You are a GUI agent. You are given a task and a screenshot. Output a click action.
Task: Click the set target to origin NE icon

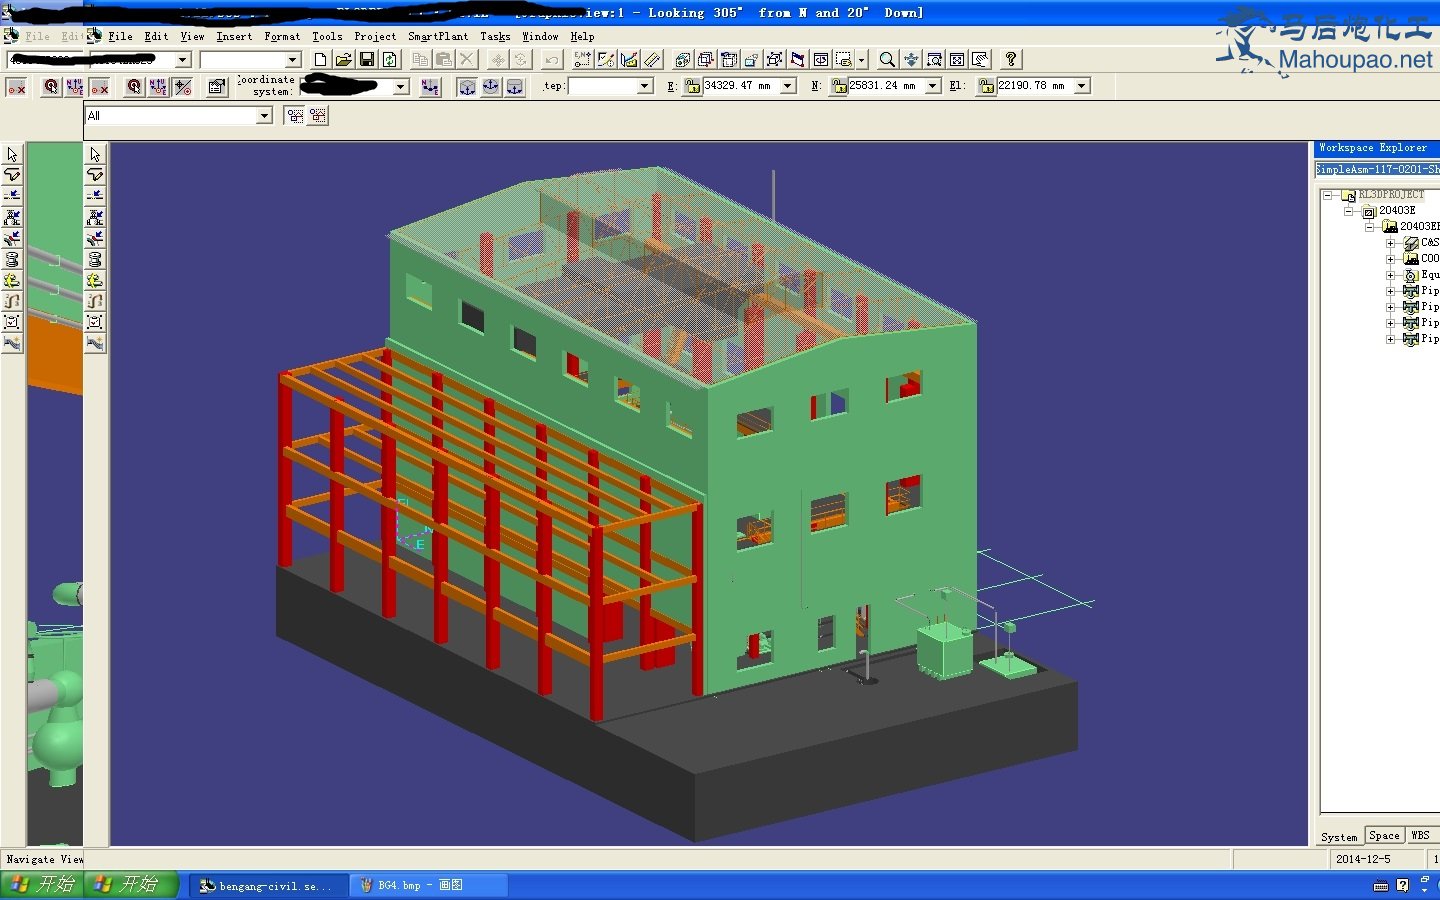[430, 87]
